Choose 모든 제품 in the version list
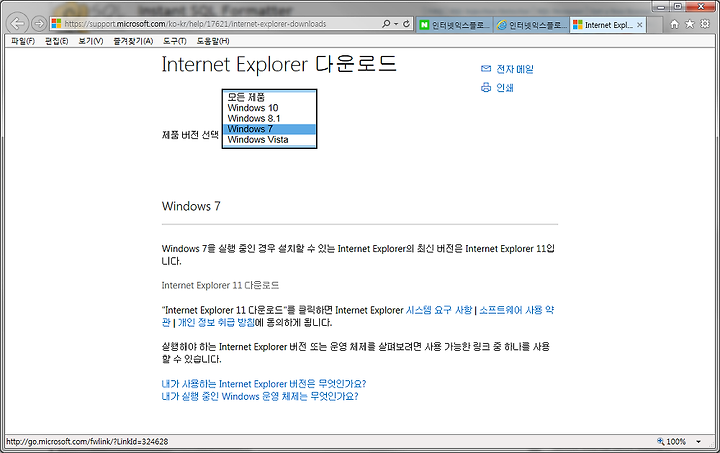The width and height of the screenshot is (720, 453). (x=270, y=97)
